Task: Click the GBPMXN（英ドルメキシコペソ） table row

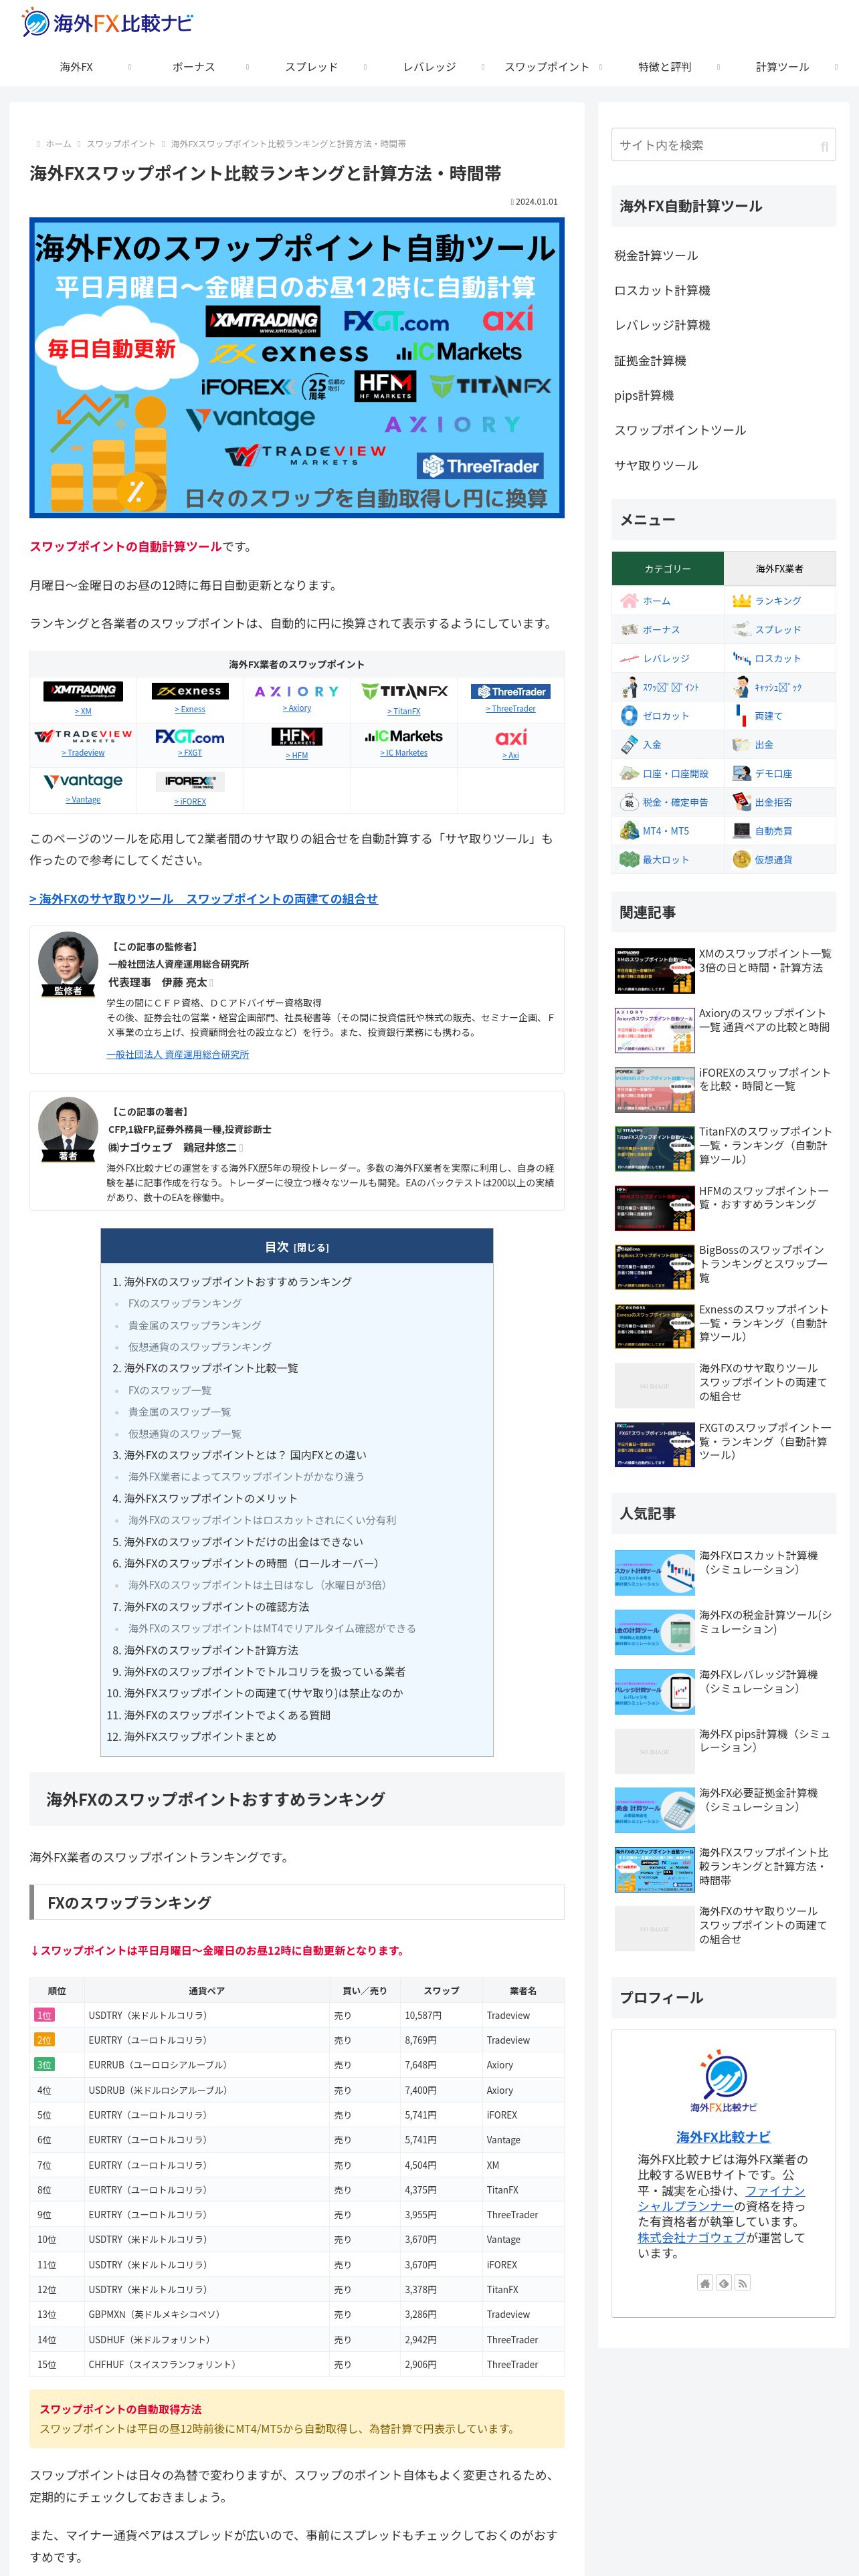Action: click(297, 2314)
